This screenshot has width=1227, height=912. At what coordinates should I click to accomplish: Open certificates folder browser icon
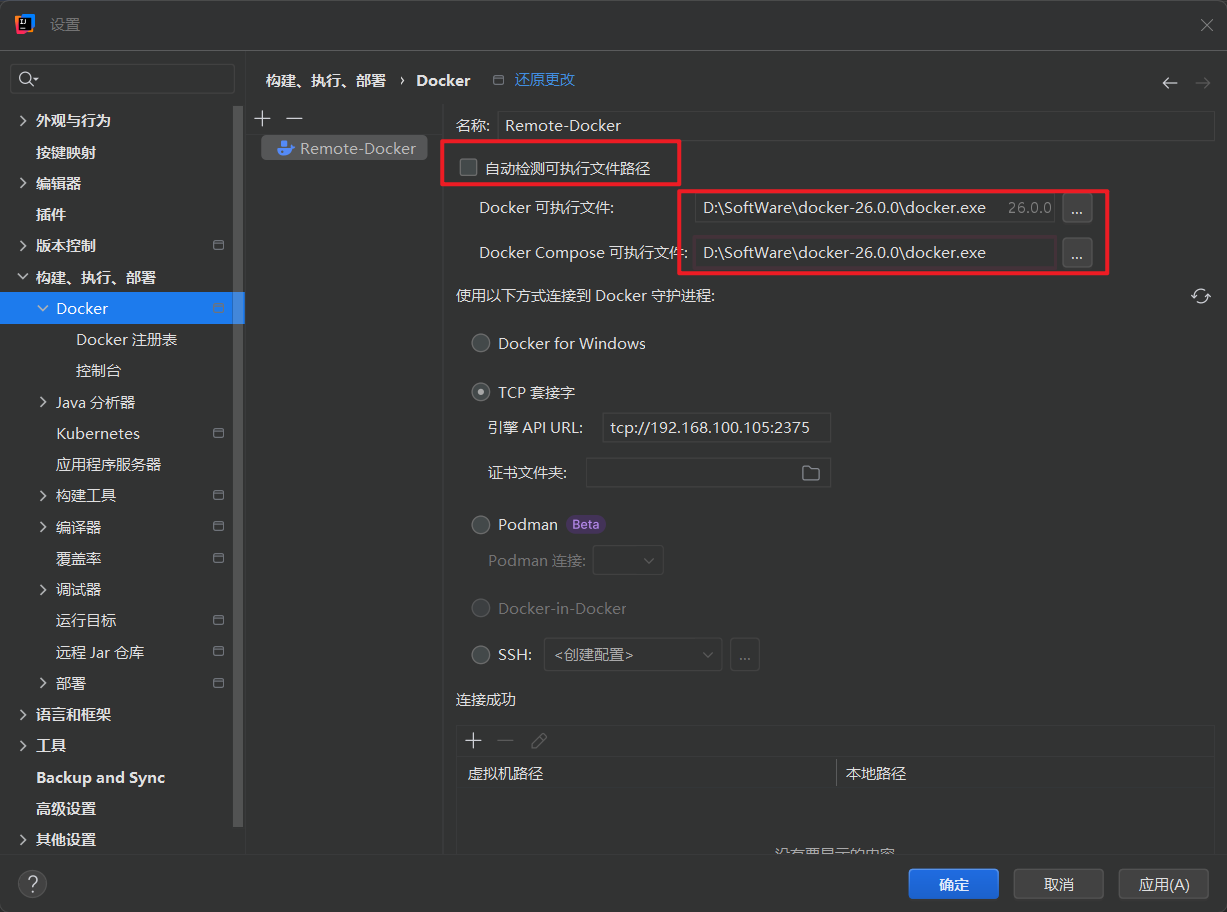click(x=811, y=473)
